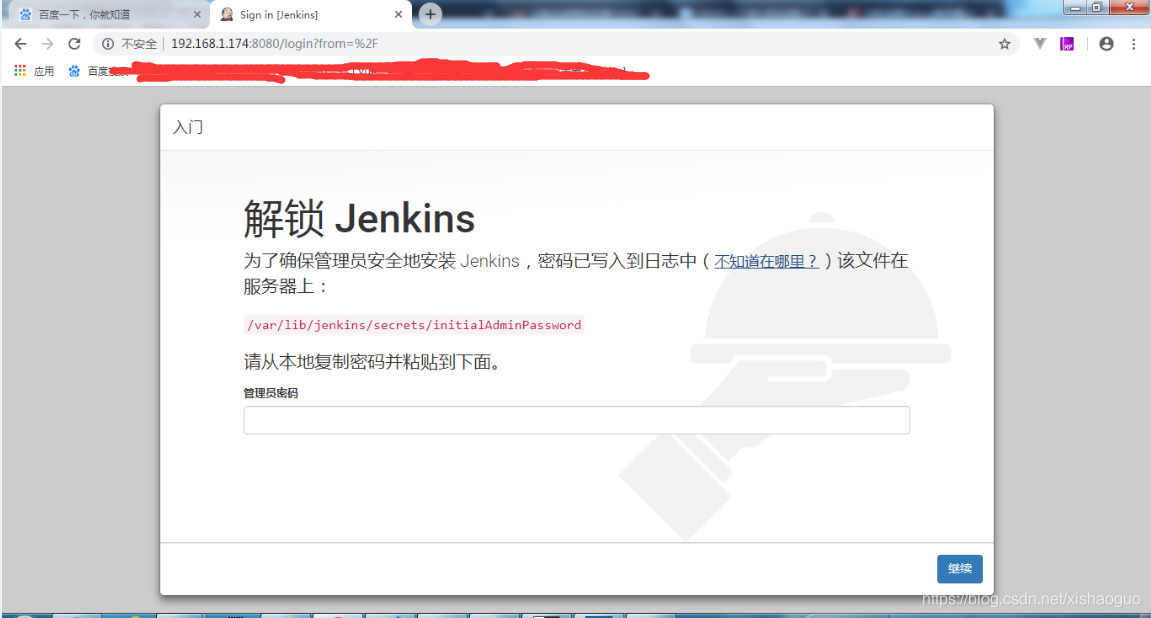This screenshot has height=618, width=1151.
Task: Reload the Jenkins login page
Action: click(74, 44)
